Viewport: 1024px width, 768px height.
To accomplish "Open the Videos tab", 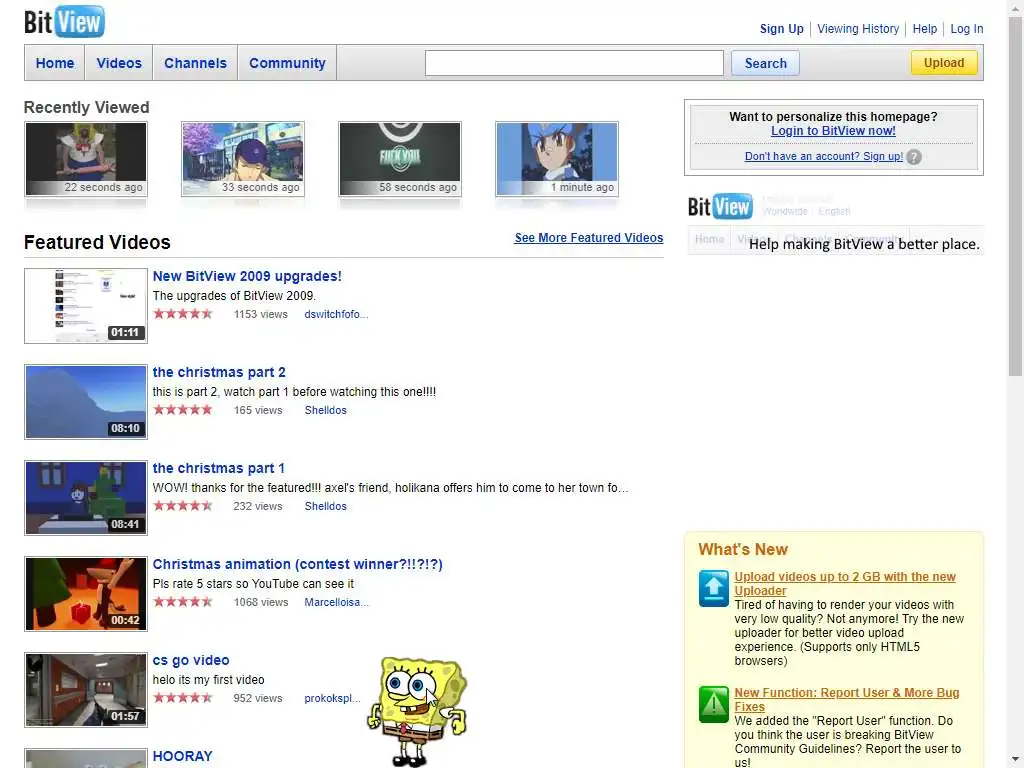I will (x=119, y=63).
